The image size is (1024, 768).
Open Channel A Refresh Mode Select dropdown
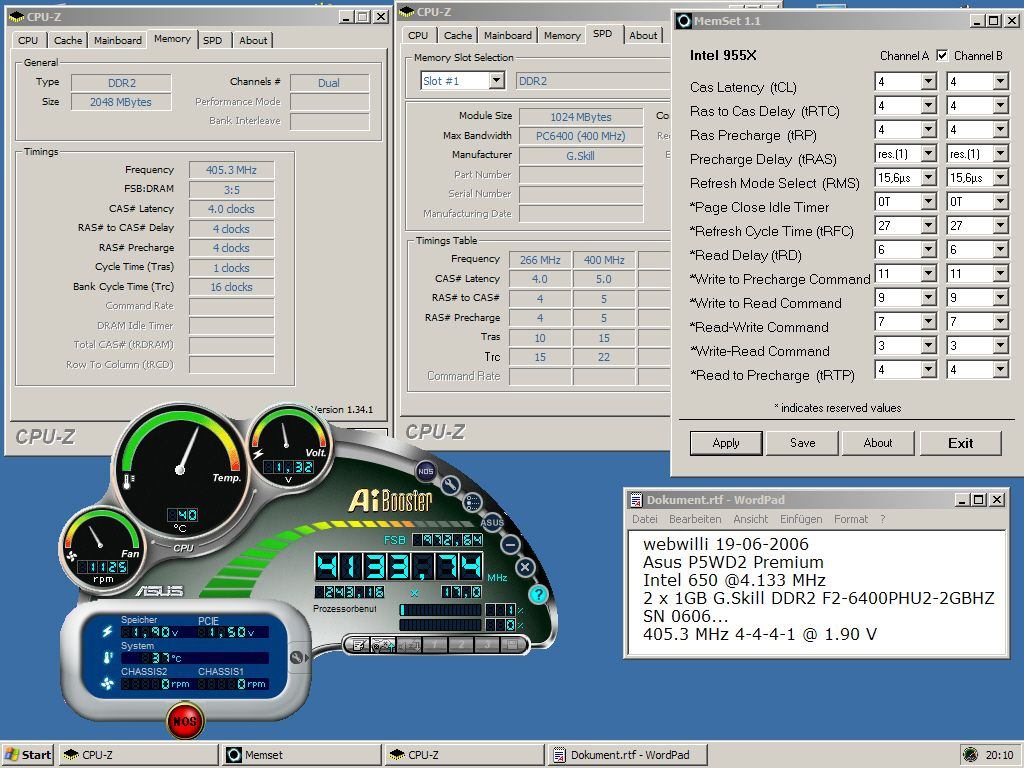[x=929, y=178]
